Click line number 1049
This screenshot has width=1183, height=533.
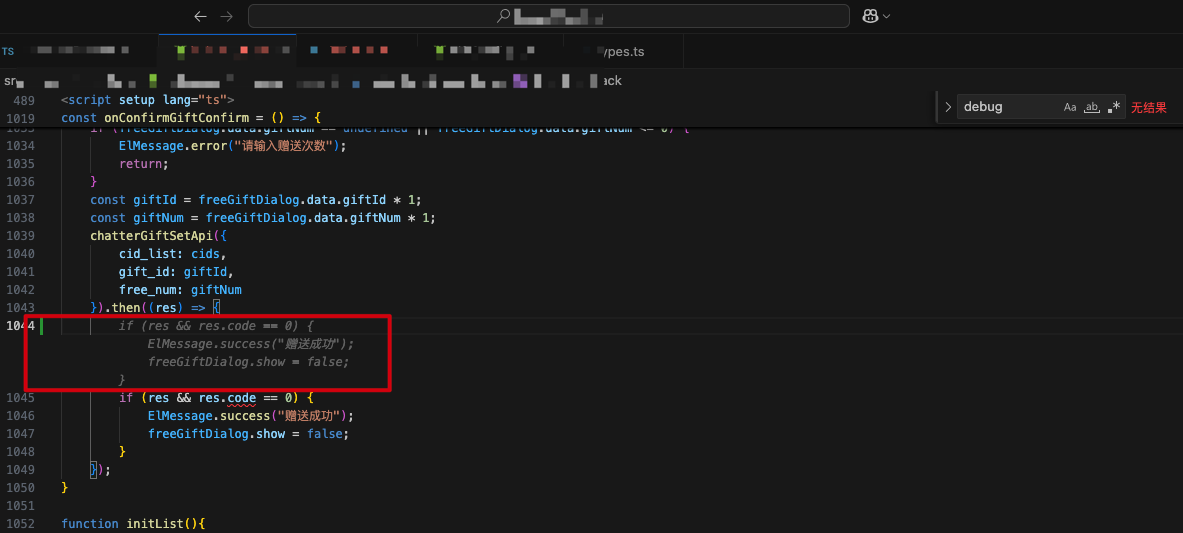pyautogui.click(x=21, y=470)
